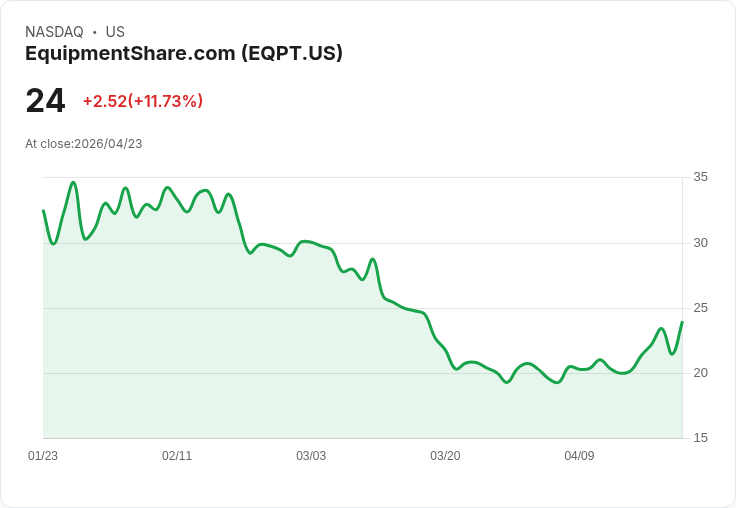Click the final endpoint of the price line

pos(682,322)
